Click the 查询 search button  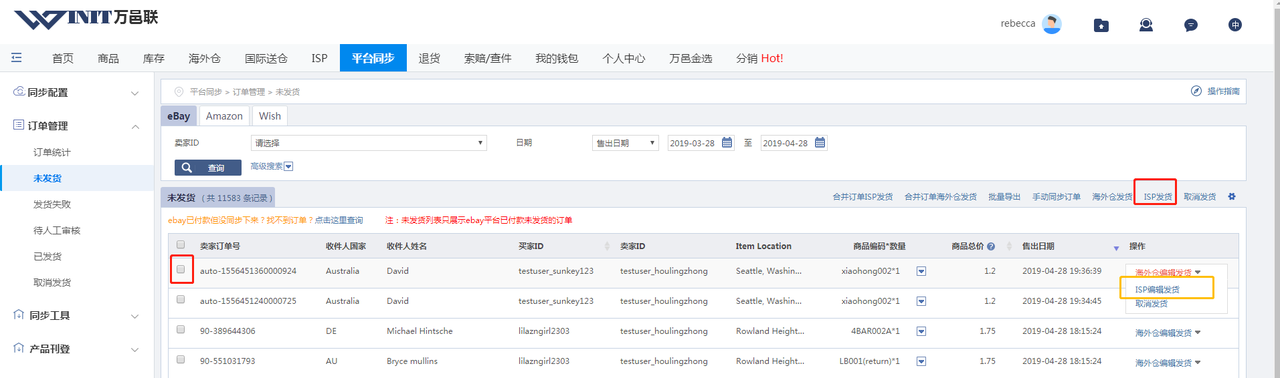click(x=208, y=168)
